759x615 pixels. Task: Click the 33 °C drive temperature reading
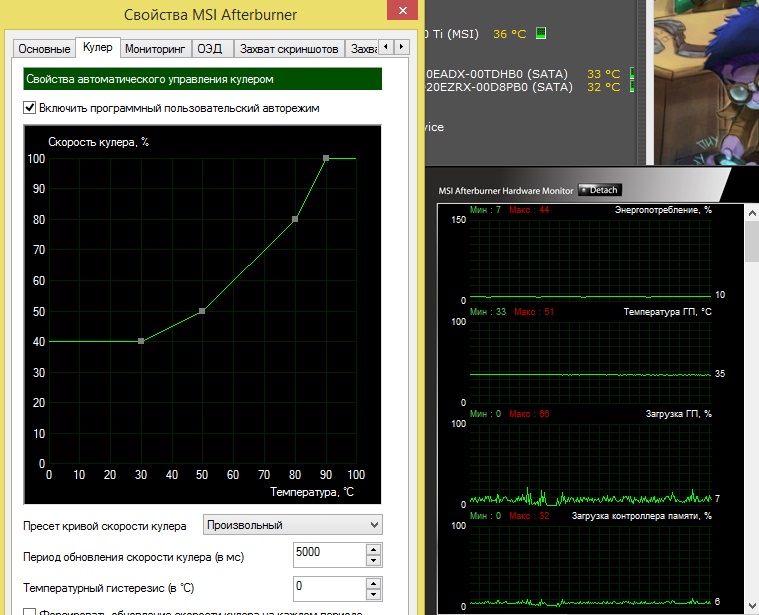(603, 74)
